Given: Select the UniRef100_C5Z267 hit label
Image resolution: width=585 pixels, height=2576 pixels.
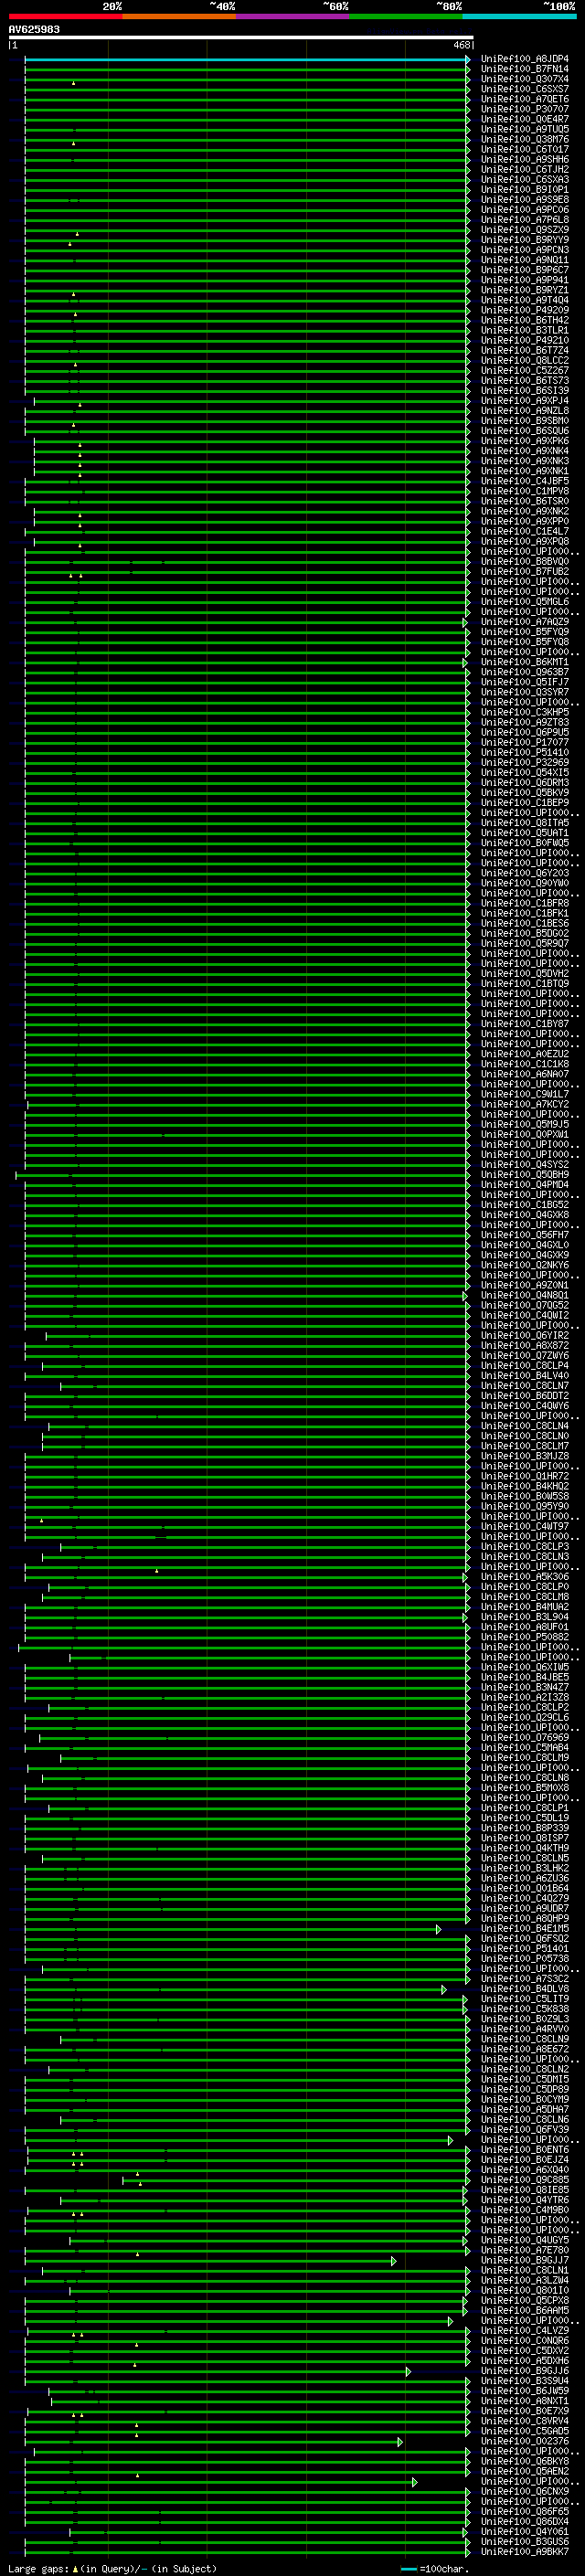Looking at the screenshot, I should coord(524,371).
